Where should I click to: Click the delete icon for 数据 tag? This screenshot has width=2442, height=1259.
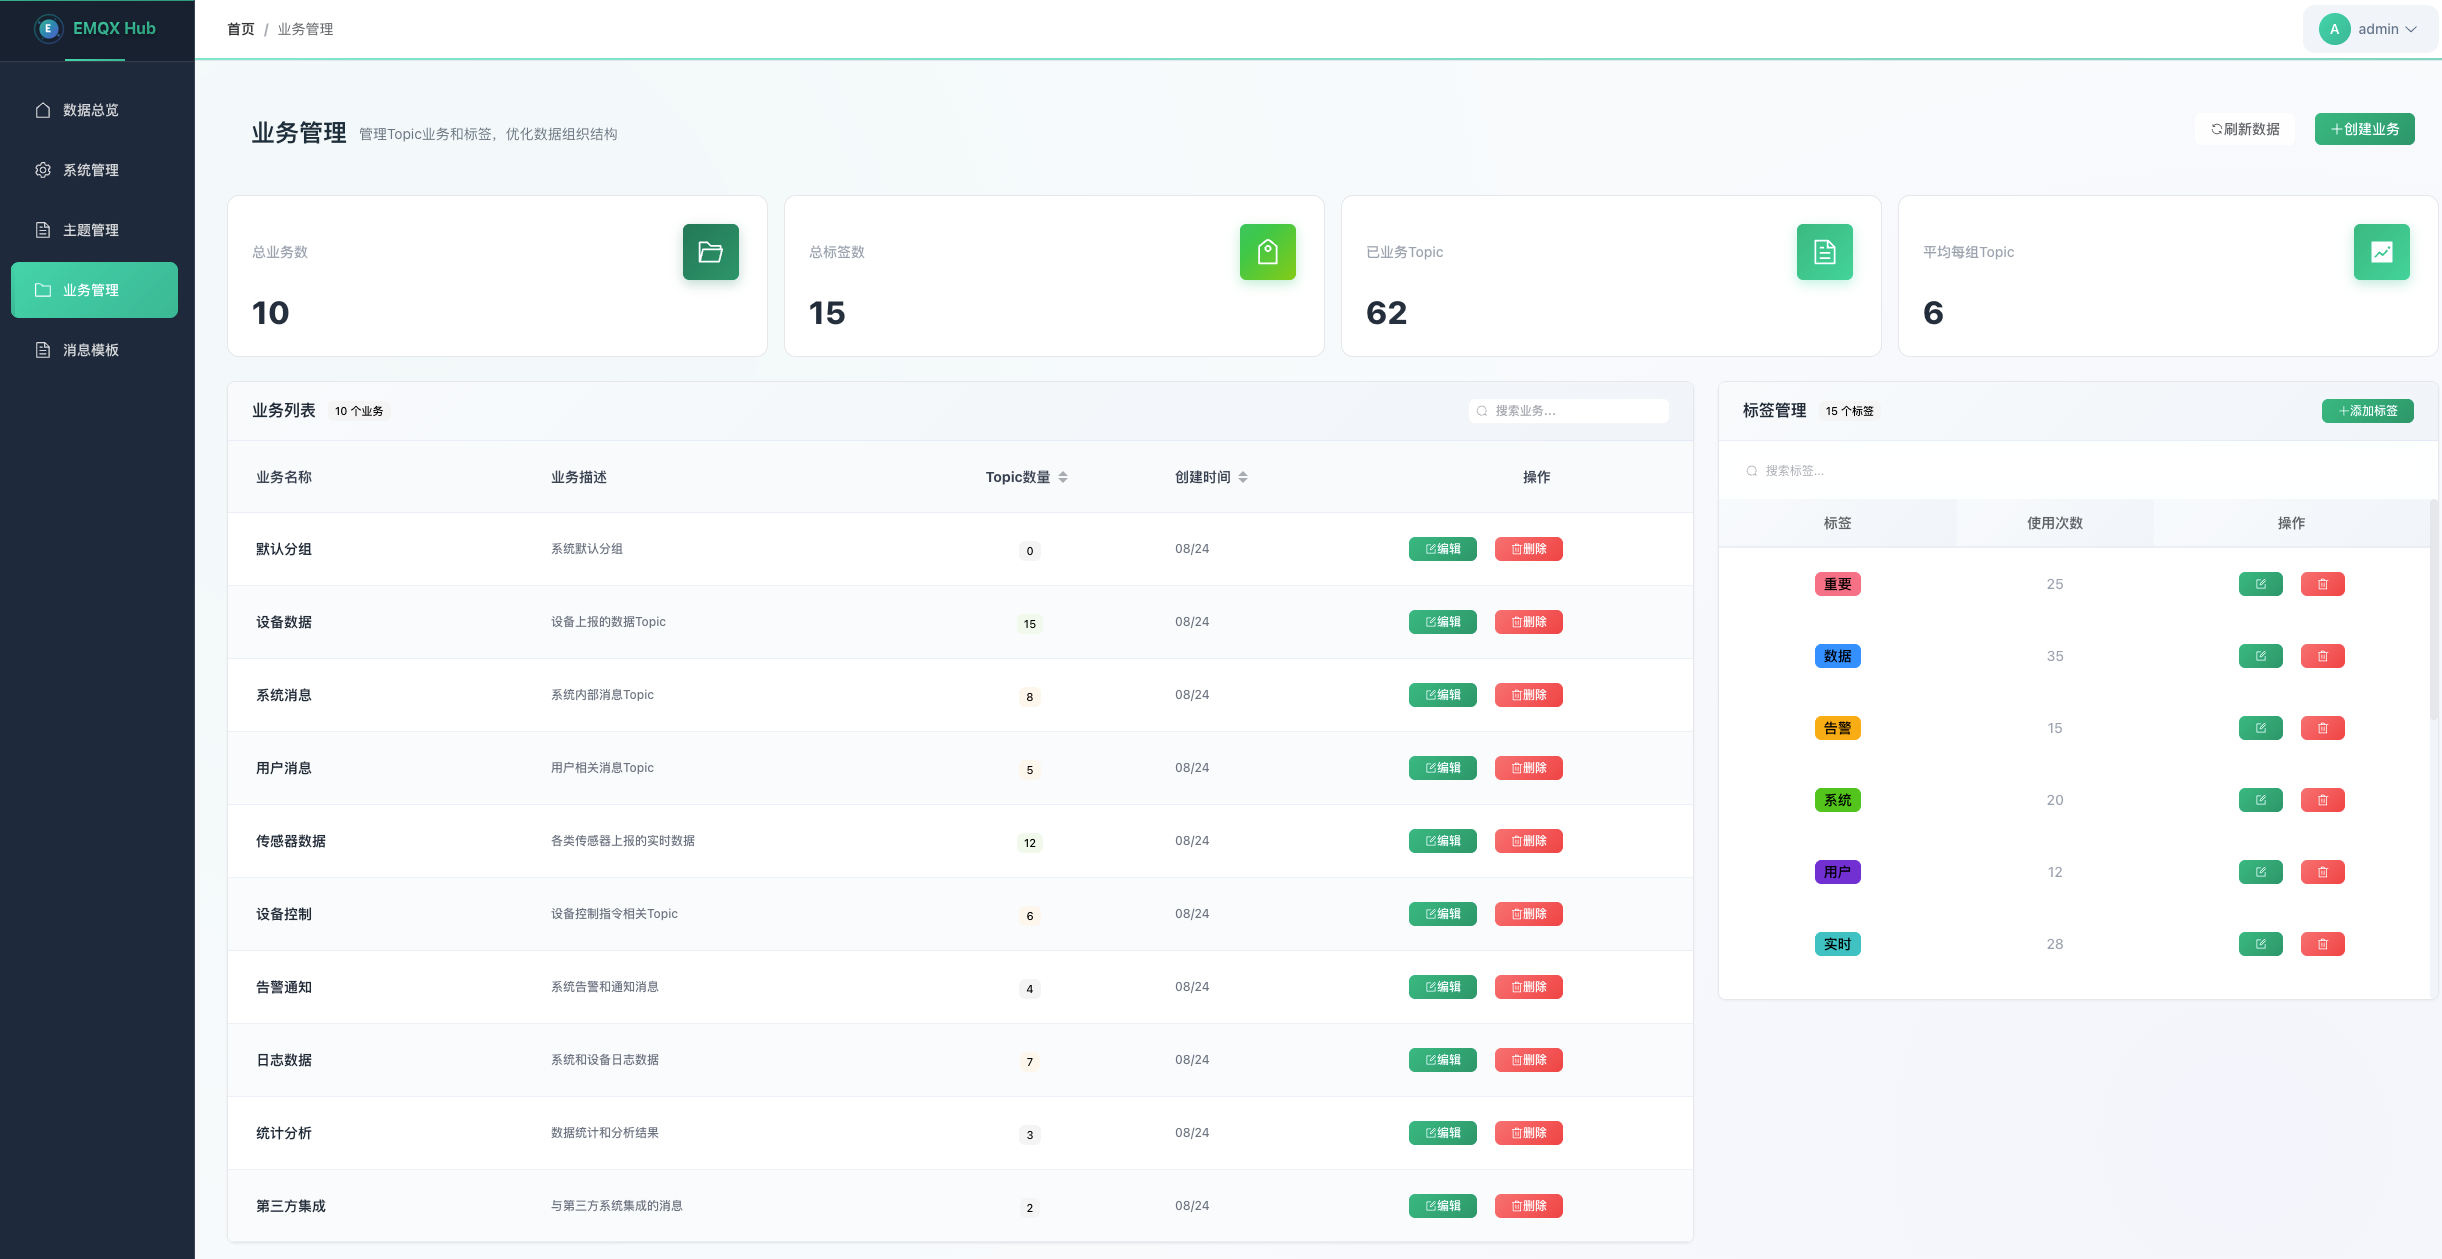coord(2322,656)
